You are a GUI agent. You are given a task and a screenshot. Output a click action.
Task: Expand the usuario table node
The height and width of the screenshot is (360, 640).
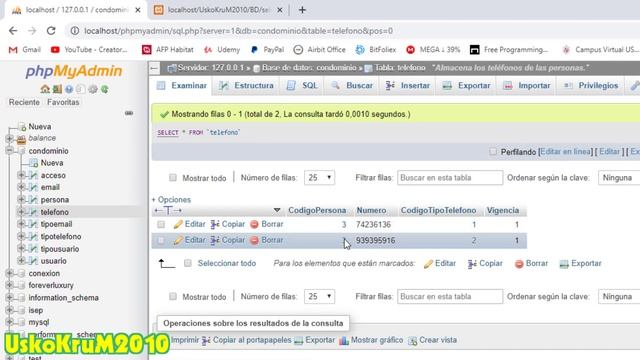point(21,260)
